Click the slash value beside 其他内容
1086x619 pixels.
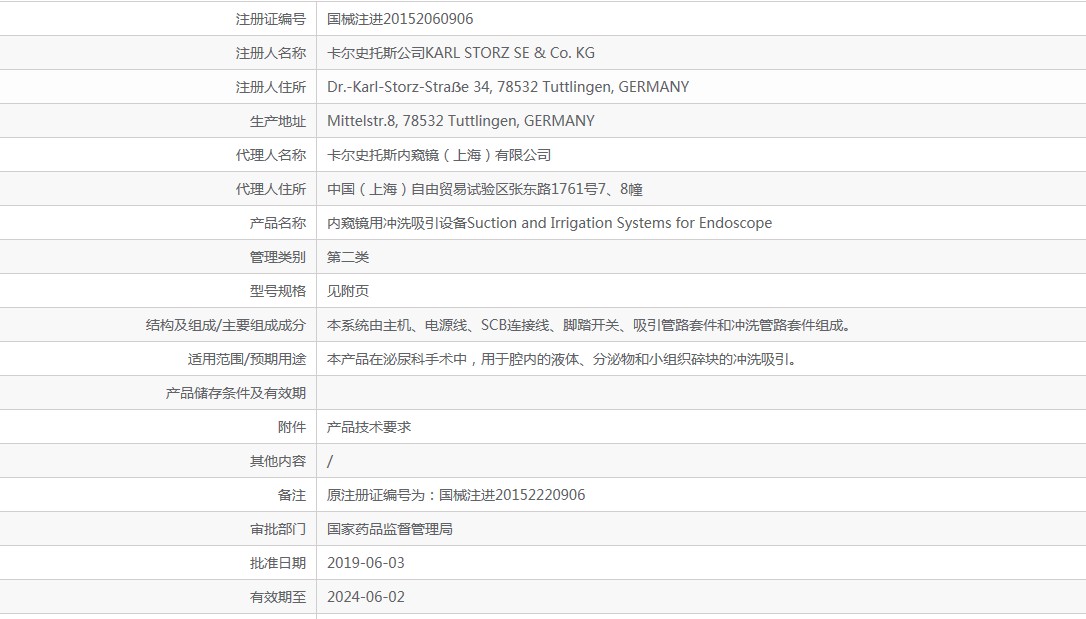tap(330, 460)
